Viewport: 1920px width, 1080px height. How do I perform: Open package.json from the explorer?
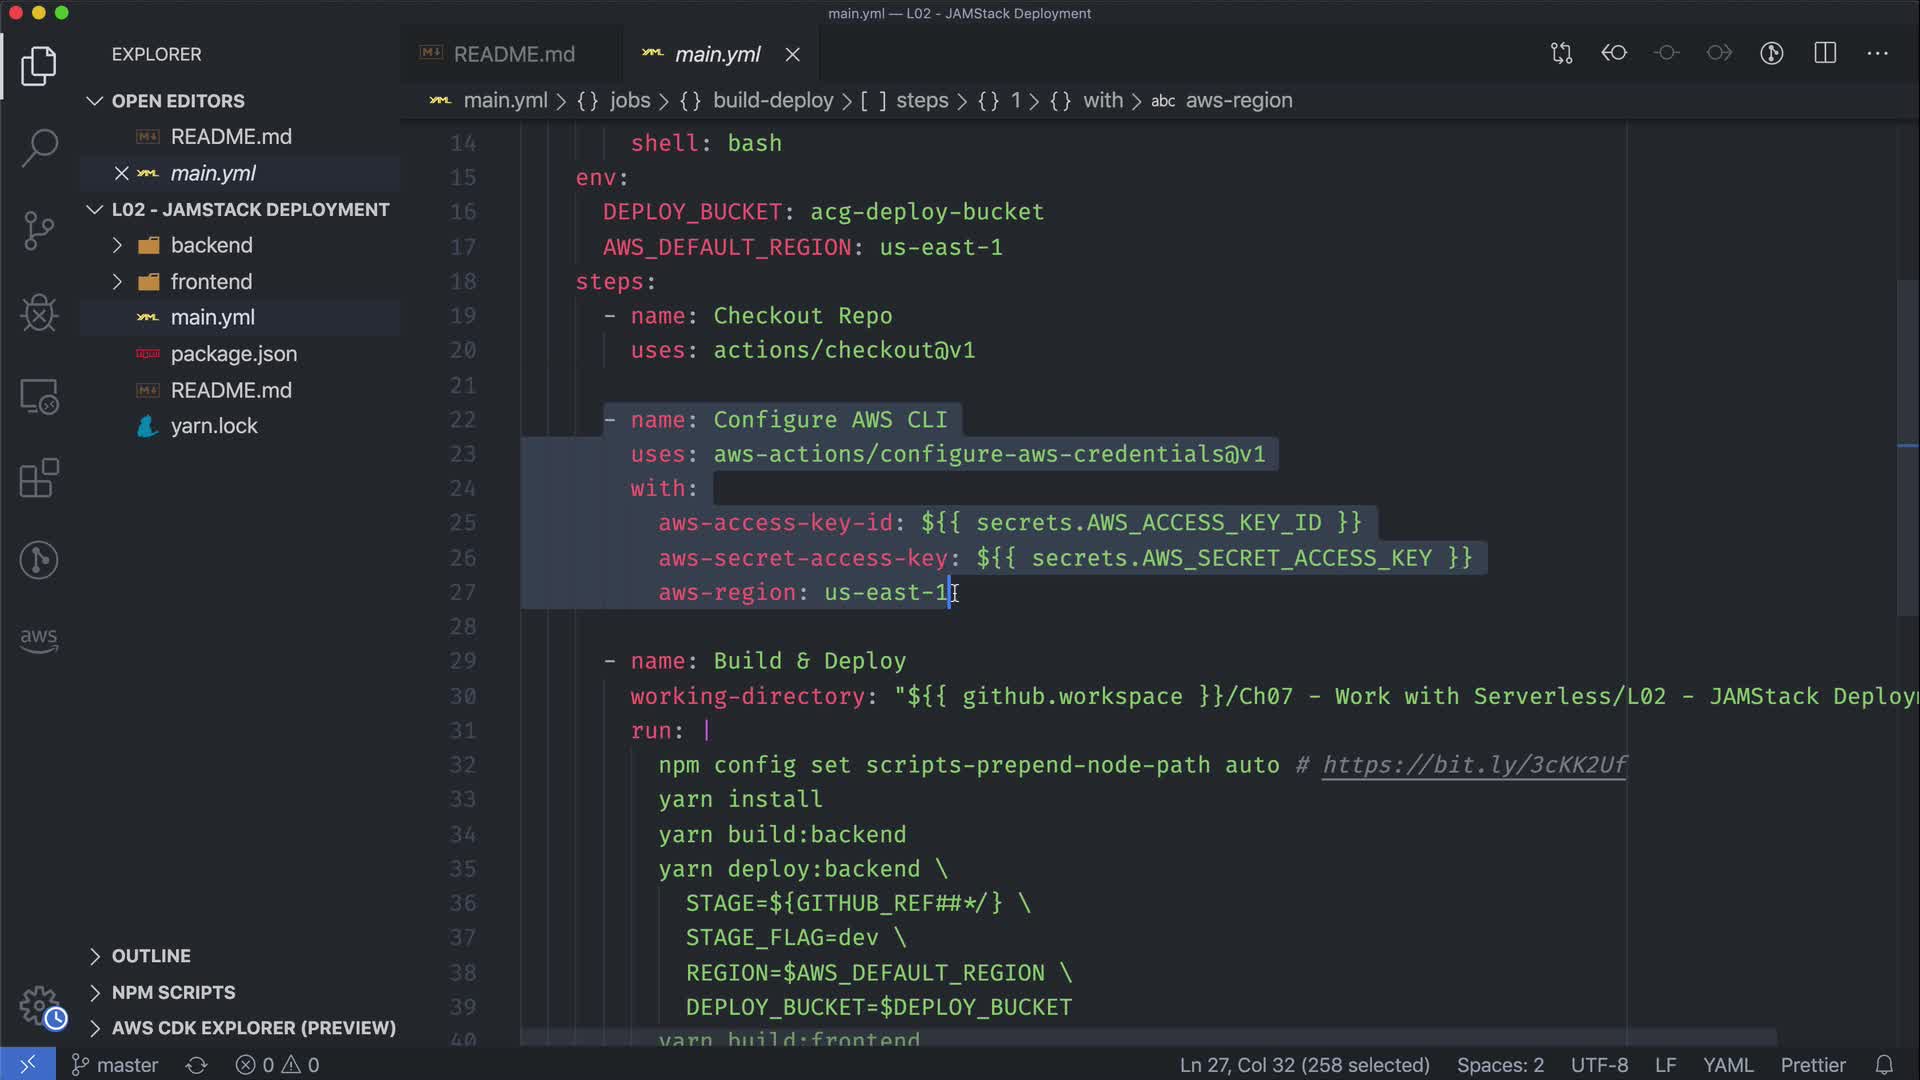coord(233,354)
